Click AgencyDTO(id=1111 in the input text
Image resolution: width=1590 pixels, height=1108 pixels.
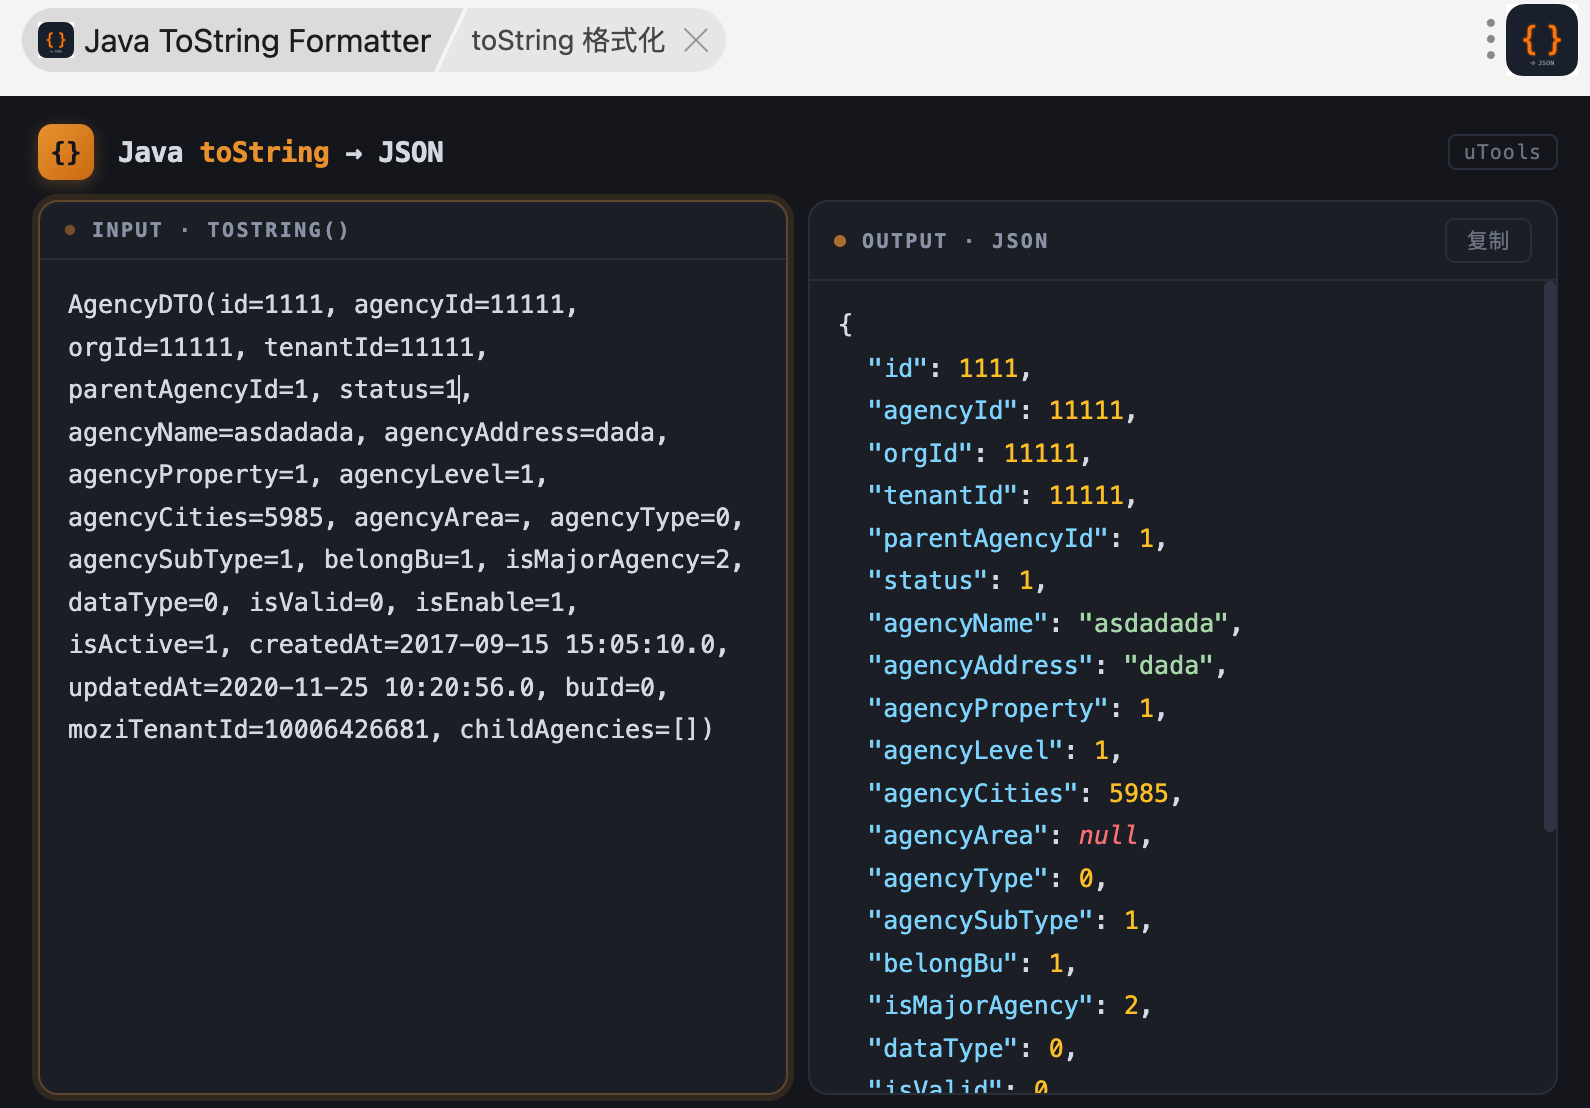196,304
